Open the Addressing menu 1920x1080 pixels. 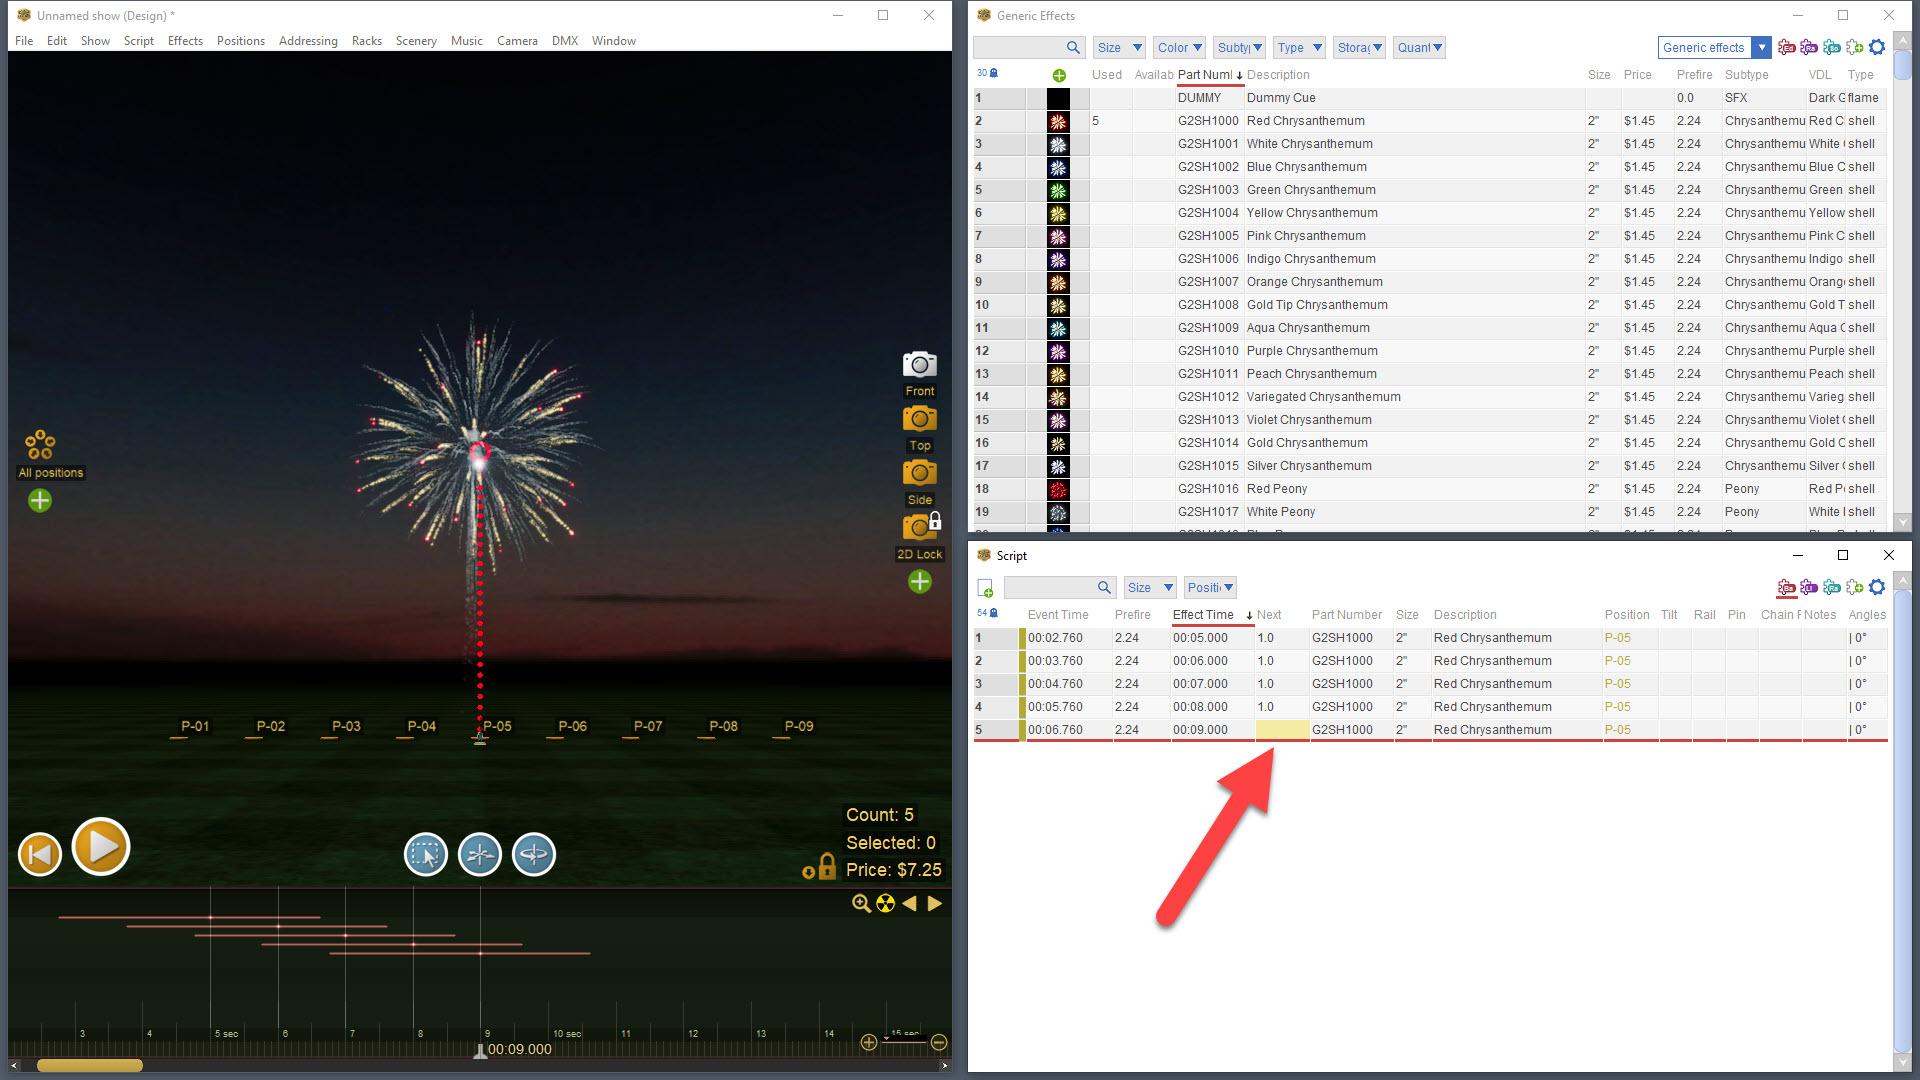point(307,41)
